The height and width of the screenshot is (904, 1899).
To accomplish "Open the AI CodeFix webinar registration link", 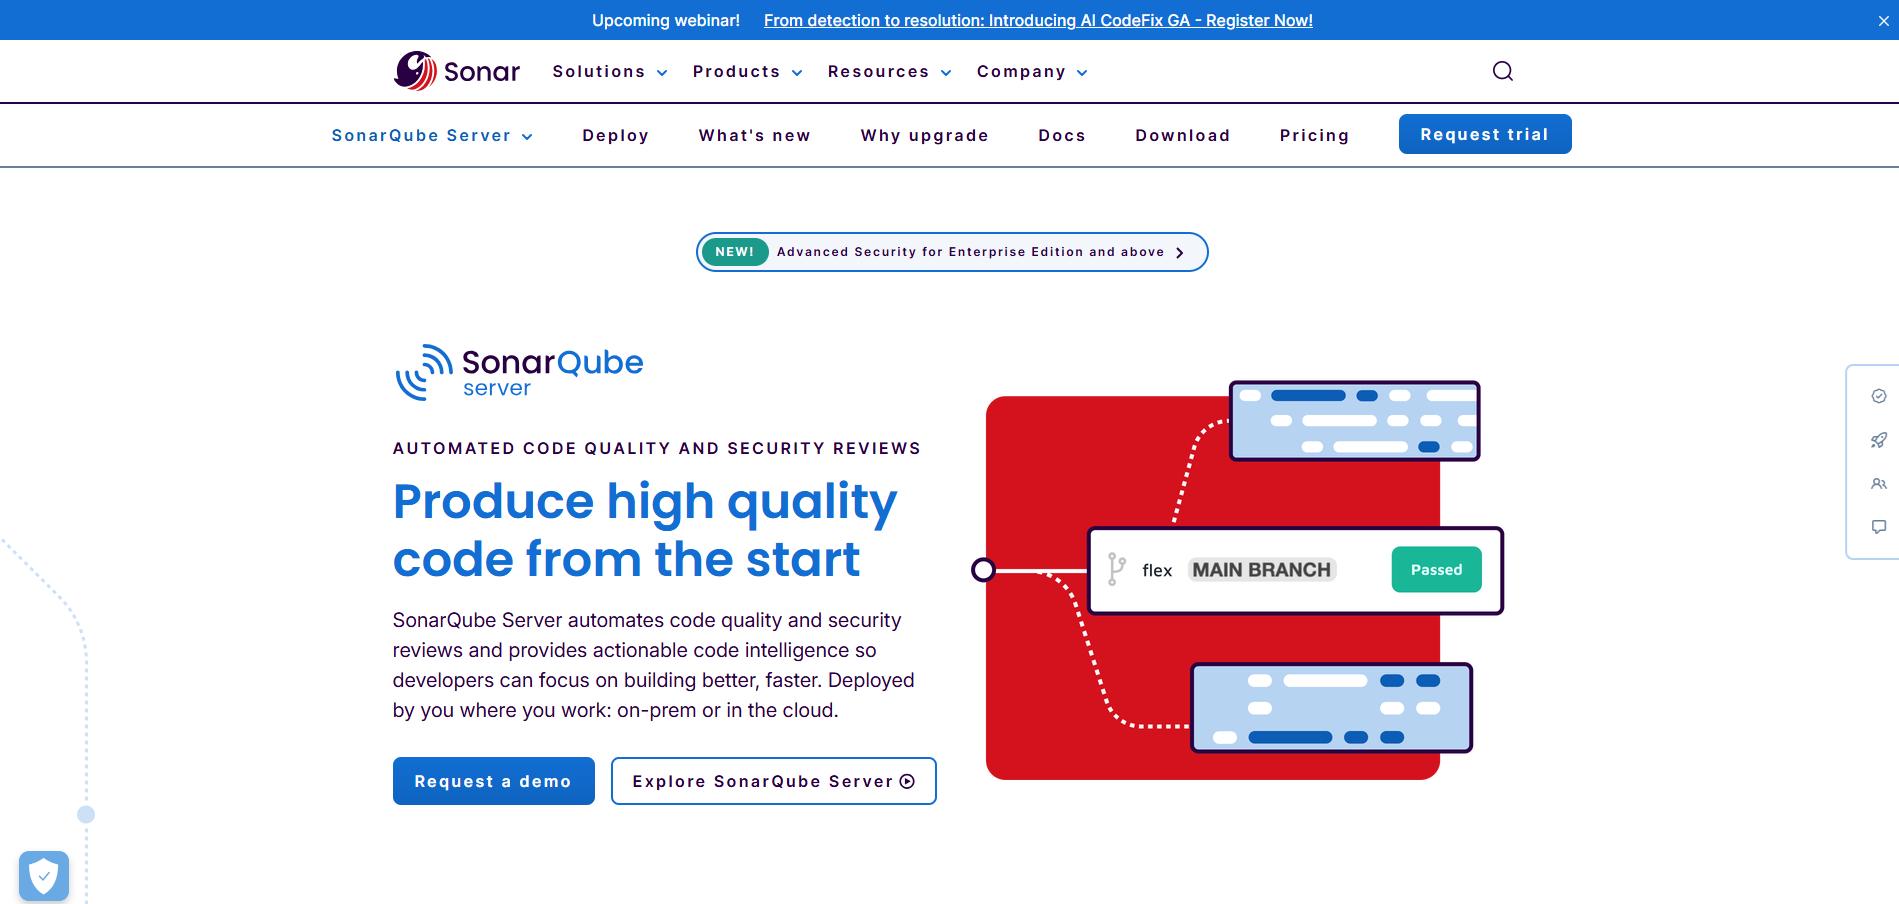I will click(1038, 20).
